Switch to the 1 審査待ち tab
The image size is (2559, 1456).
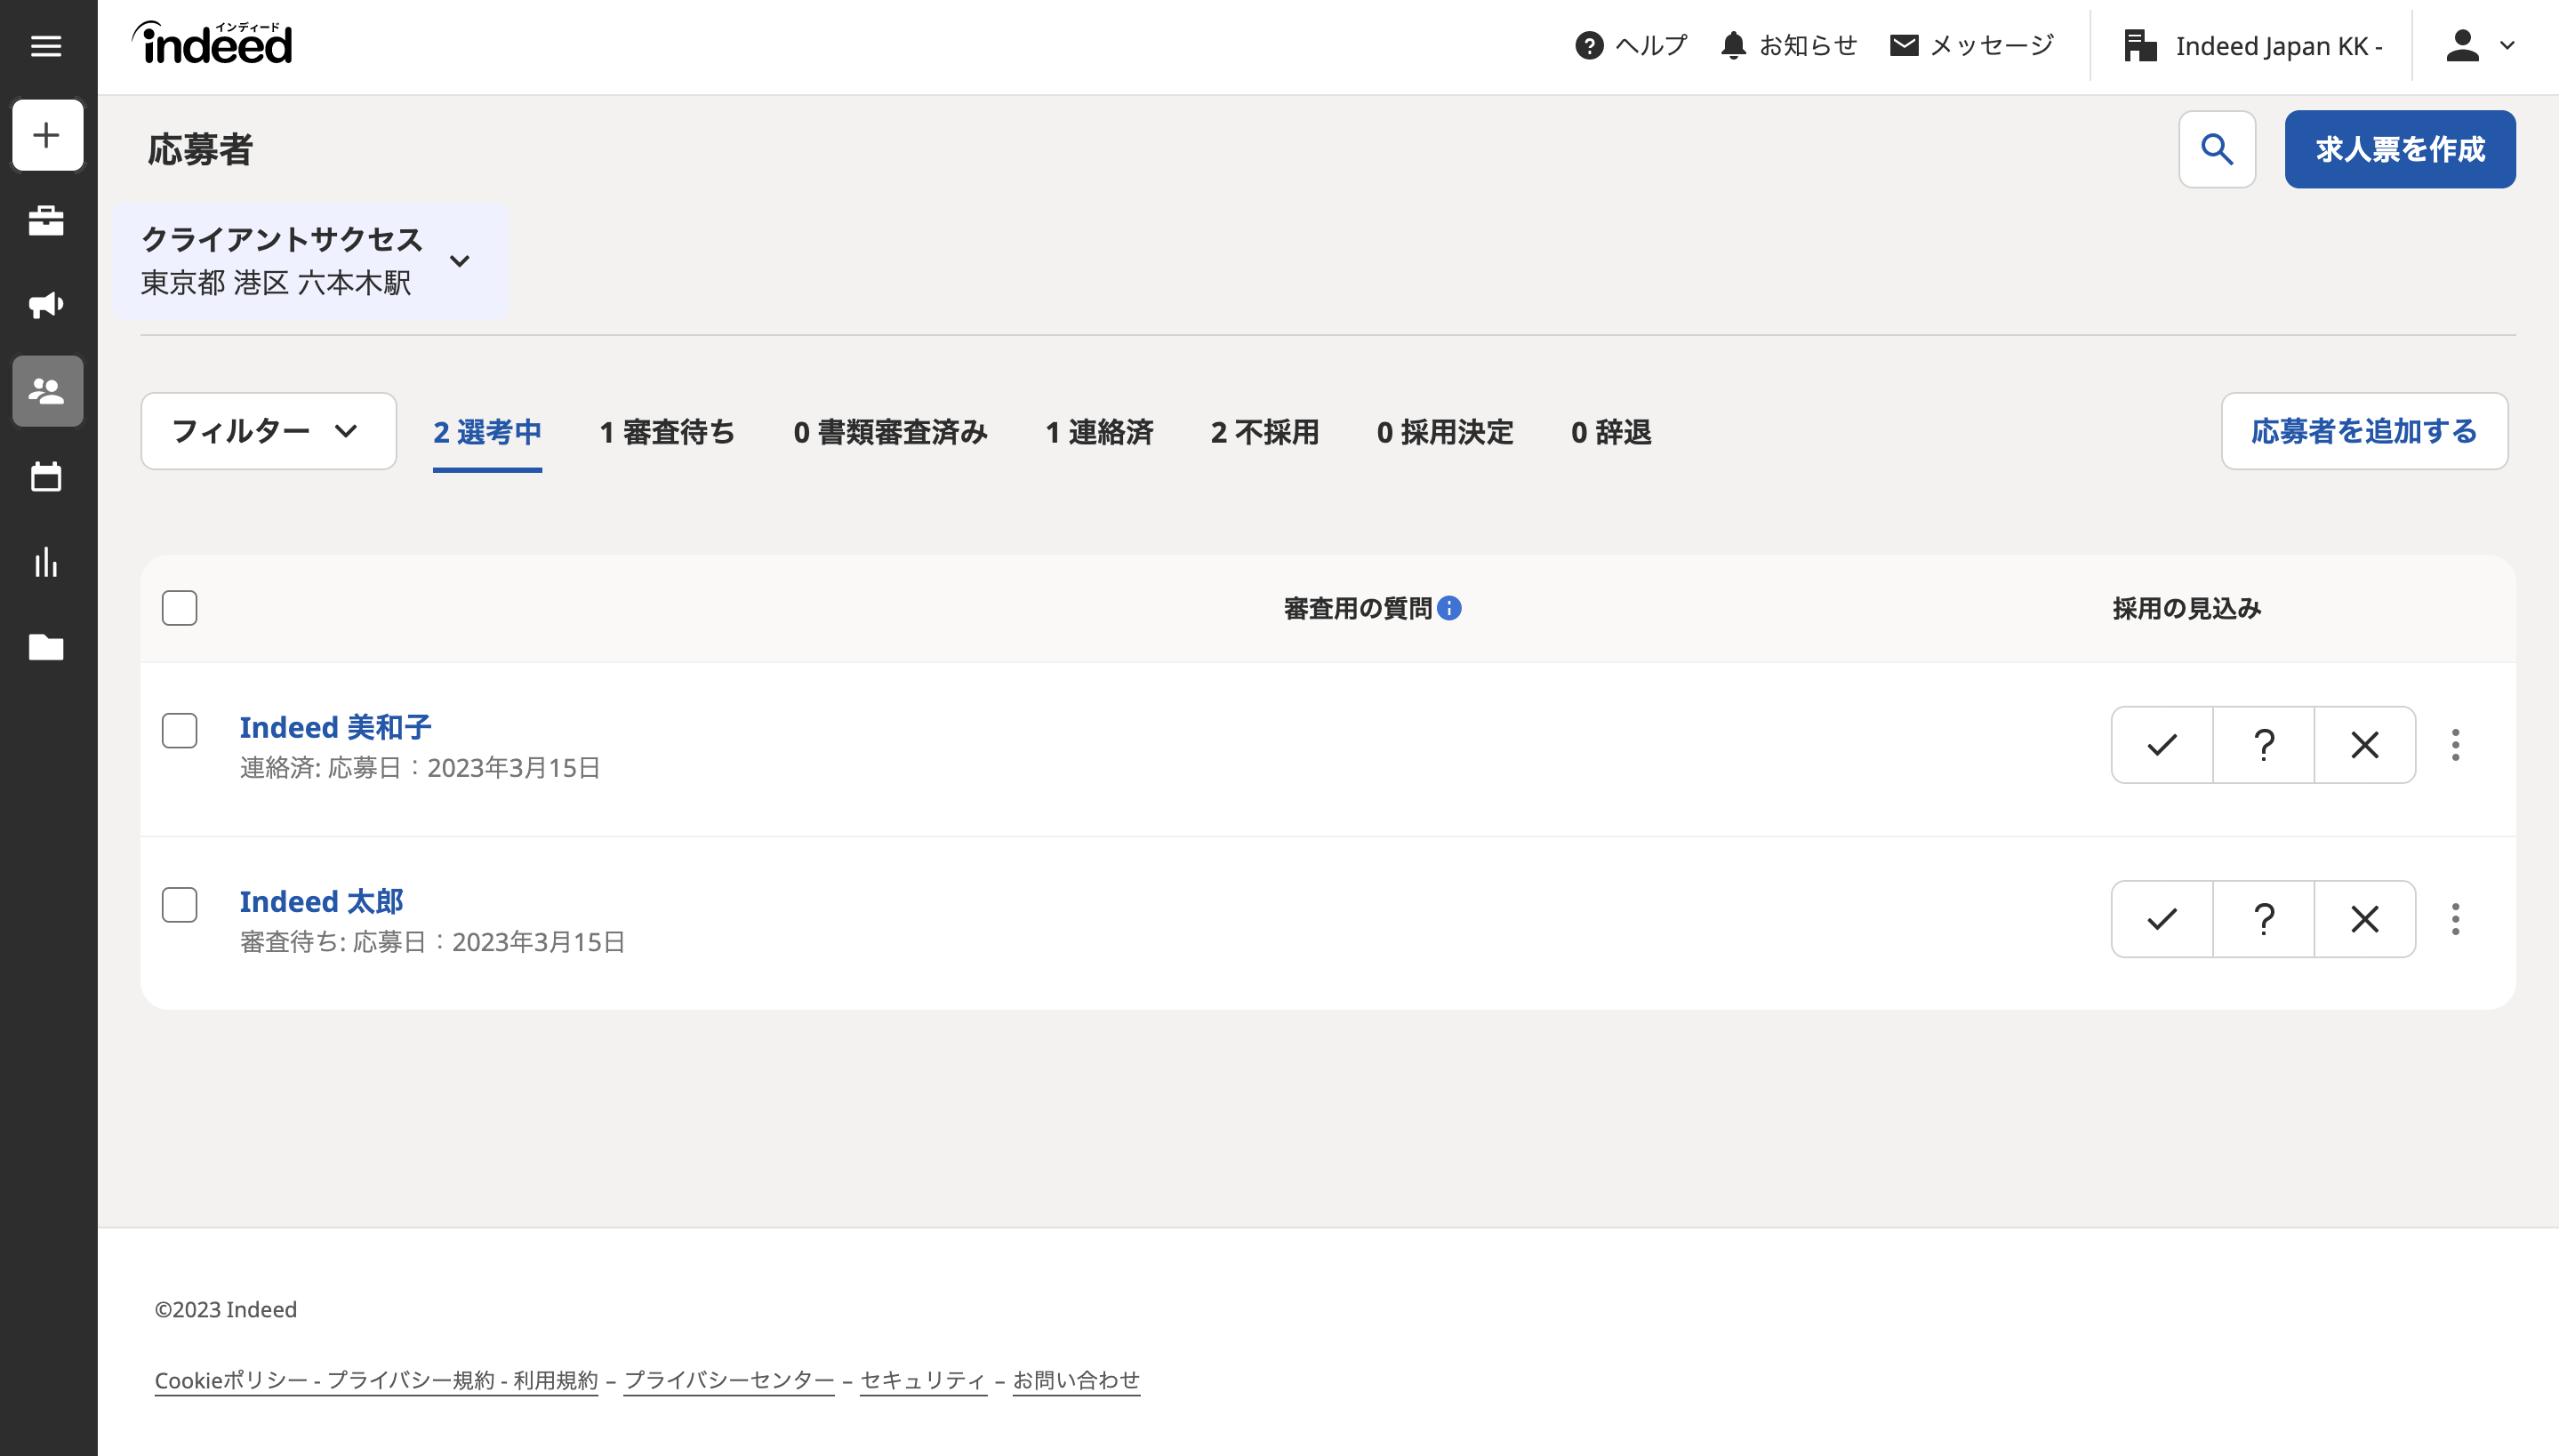[667, 432]
